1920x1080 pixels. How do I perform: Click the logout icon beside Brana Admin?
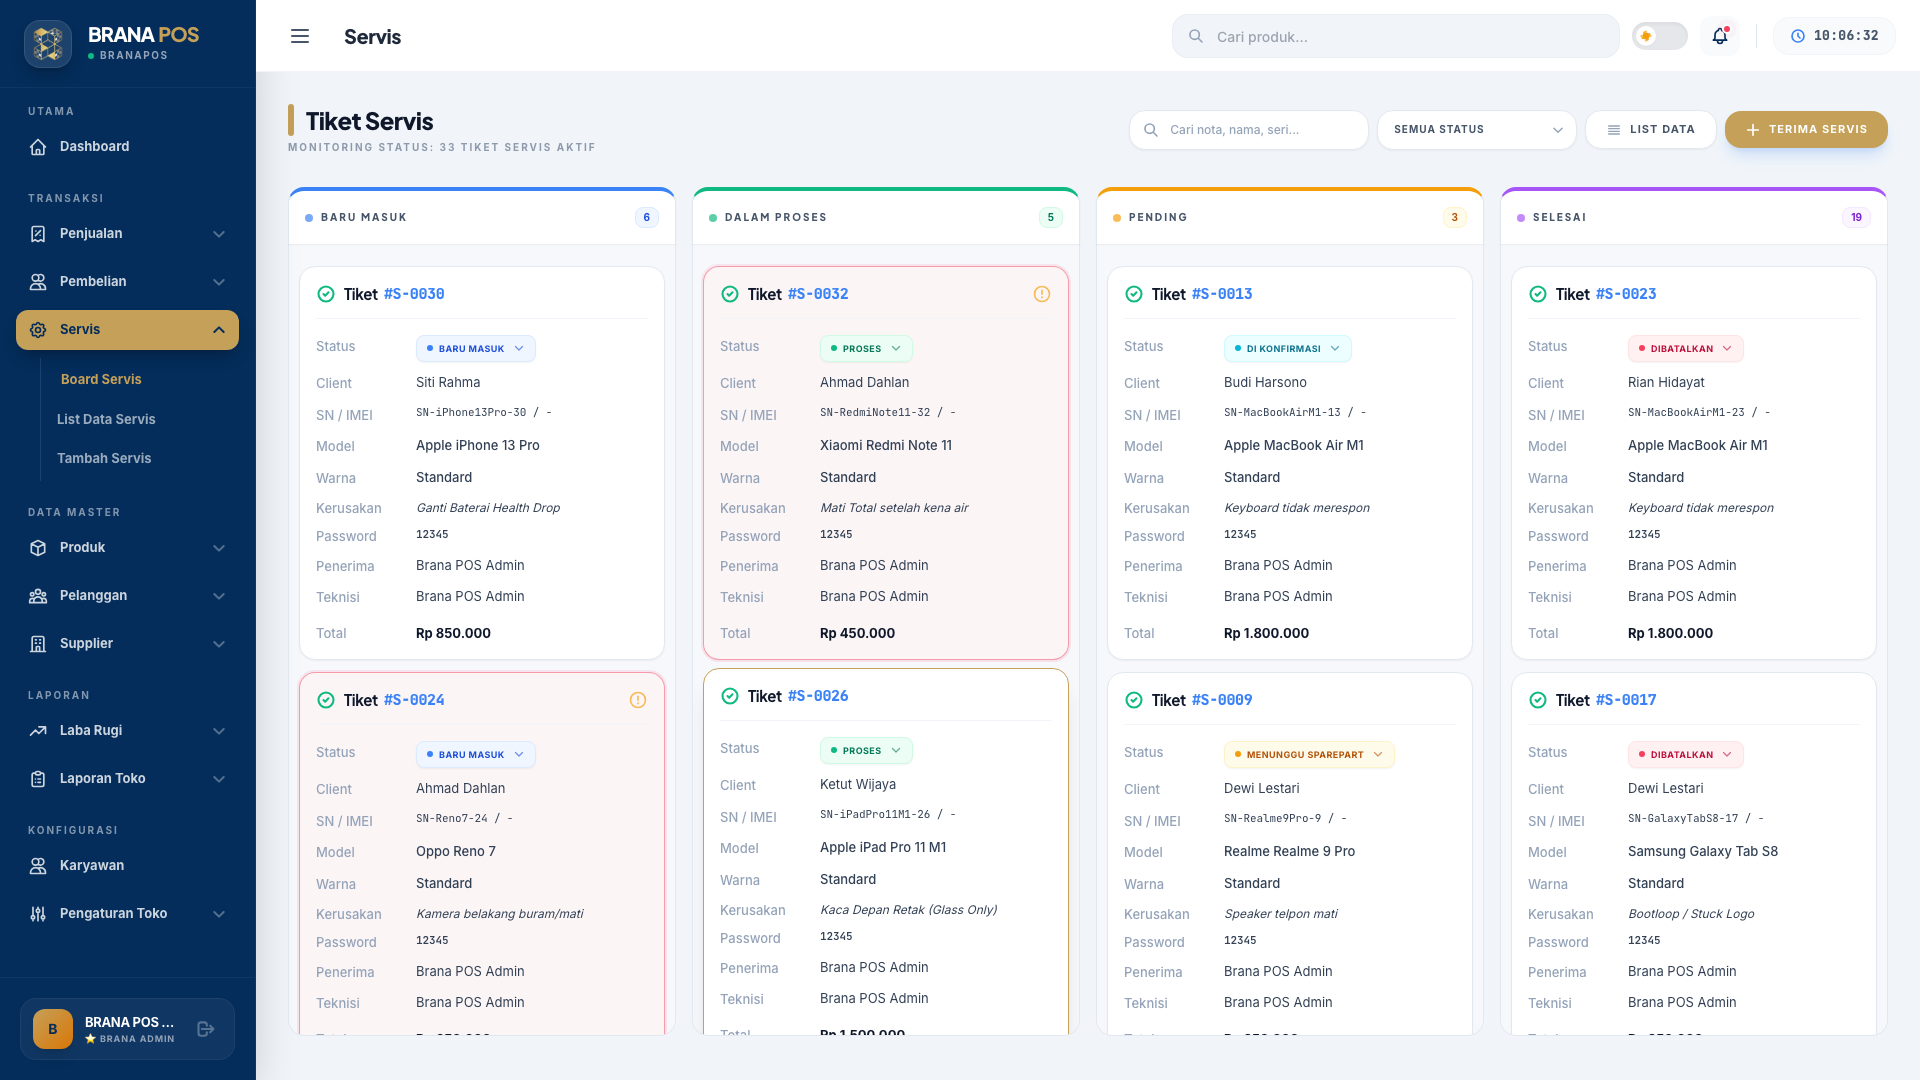click(206, 1029)
